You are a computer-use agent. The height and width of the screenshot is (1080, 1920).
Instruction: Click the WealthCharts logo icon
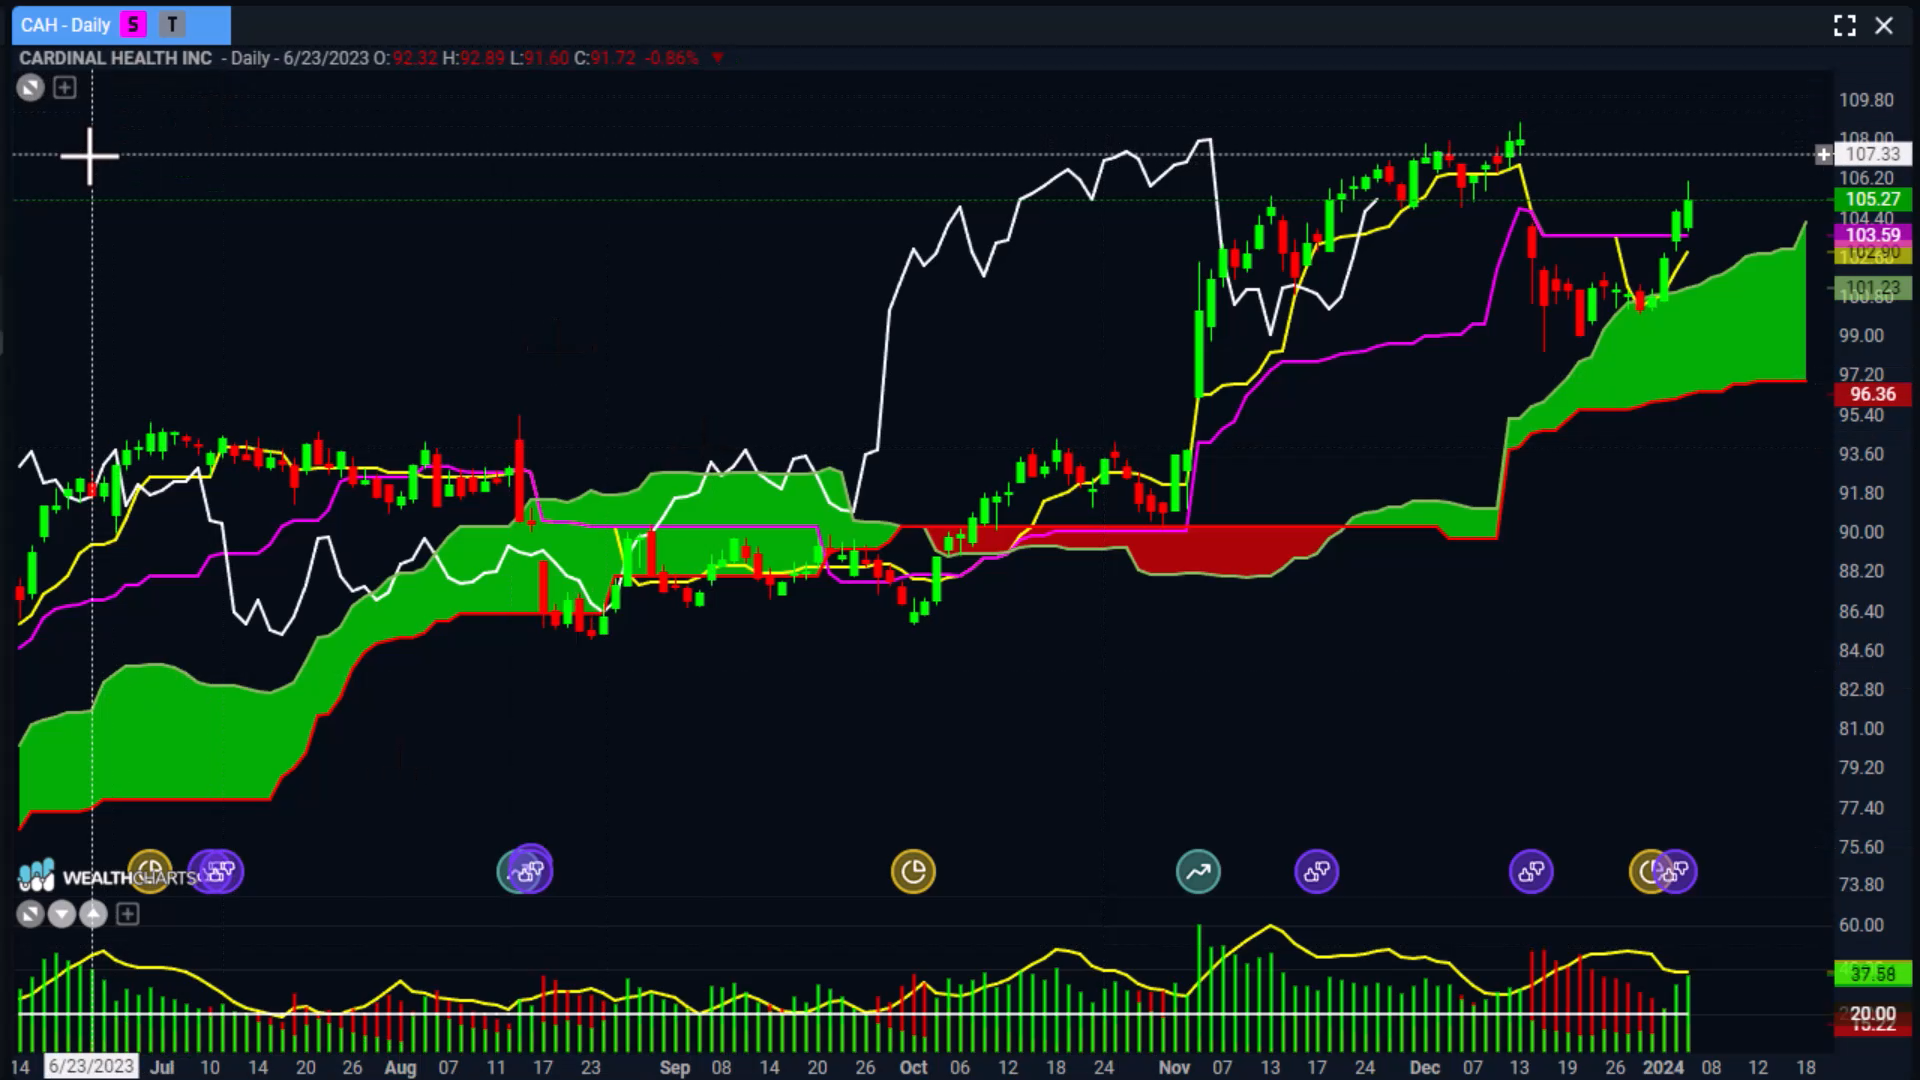click(x=36, y=876)
